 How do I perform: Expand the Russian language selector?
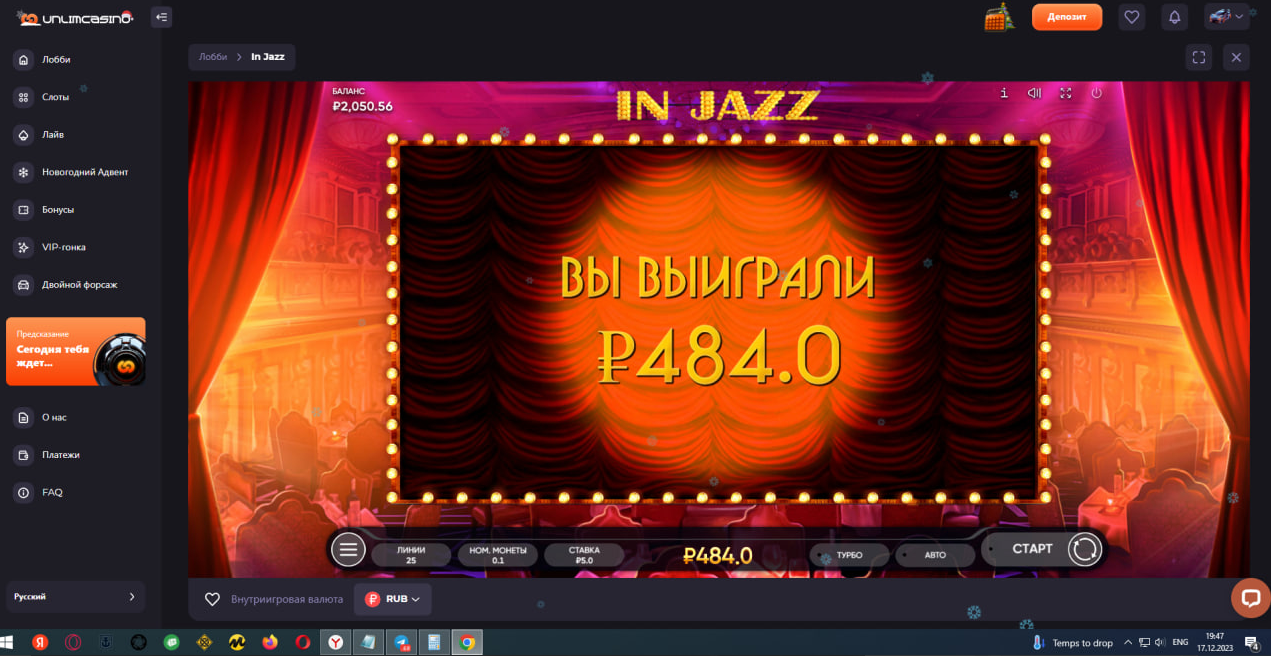pyautogui.click(x=75, y=597)
